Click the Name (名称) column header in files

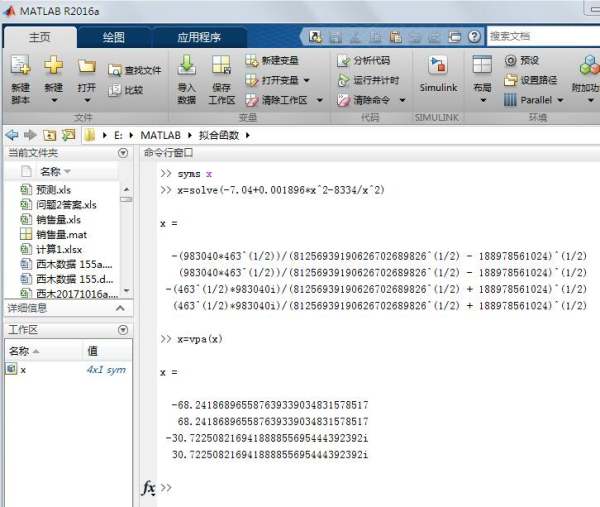pyautogui.click(x=56, y=171)
